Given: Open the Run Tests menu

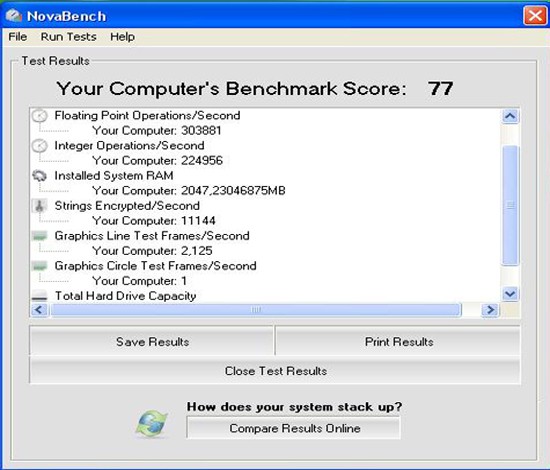Looking at the screenshot, I should 68,36.
